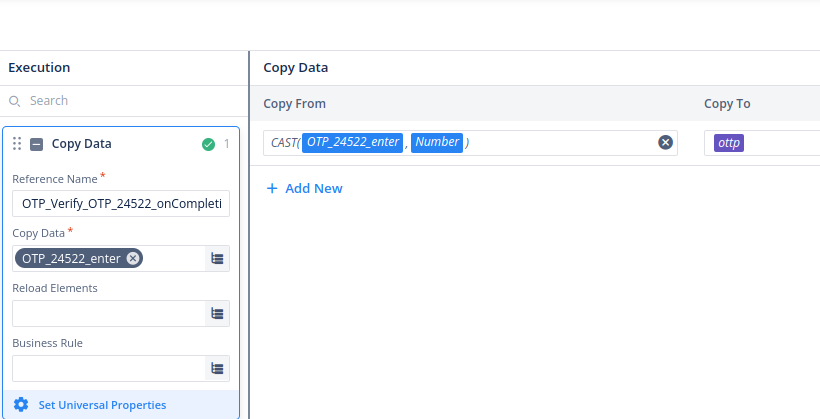Image resolution: width=820 pixels, height=419 pixels.
Task: Click into the Business Rule field
Action: (x=106, y=368)
